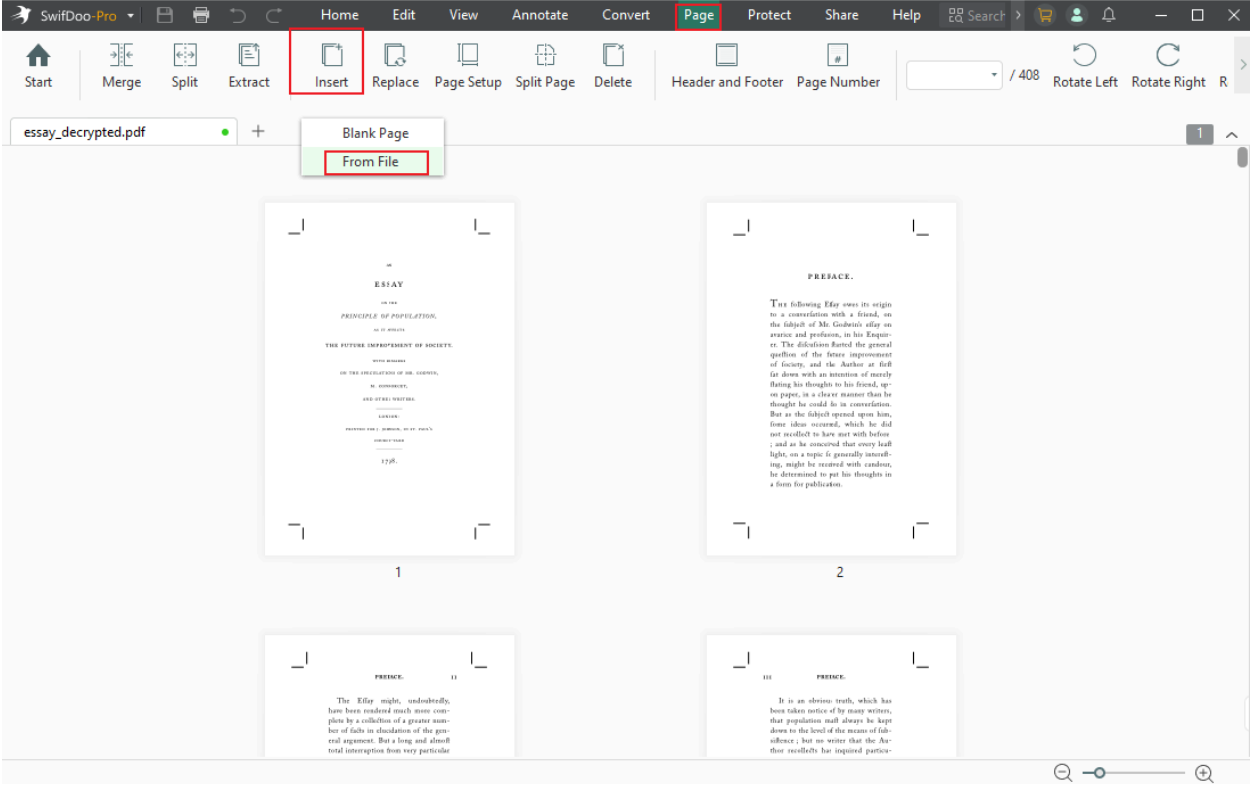This screenshot has width=1252, height=802.
Task: Choose Blank Page from the Insert menu
Action: [x=374, y=132]
